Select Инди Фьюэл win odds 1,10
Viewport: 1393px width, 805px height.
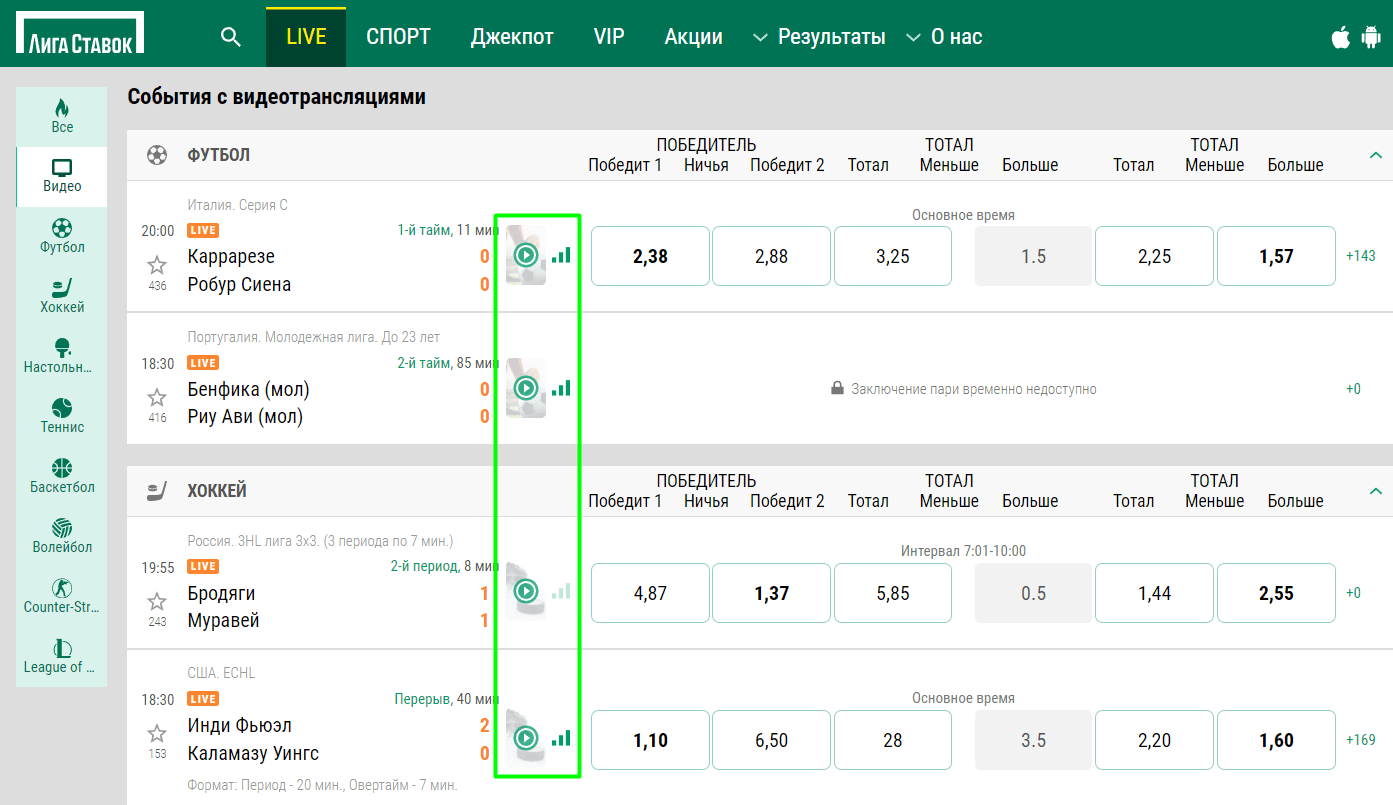coord(651,740)
